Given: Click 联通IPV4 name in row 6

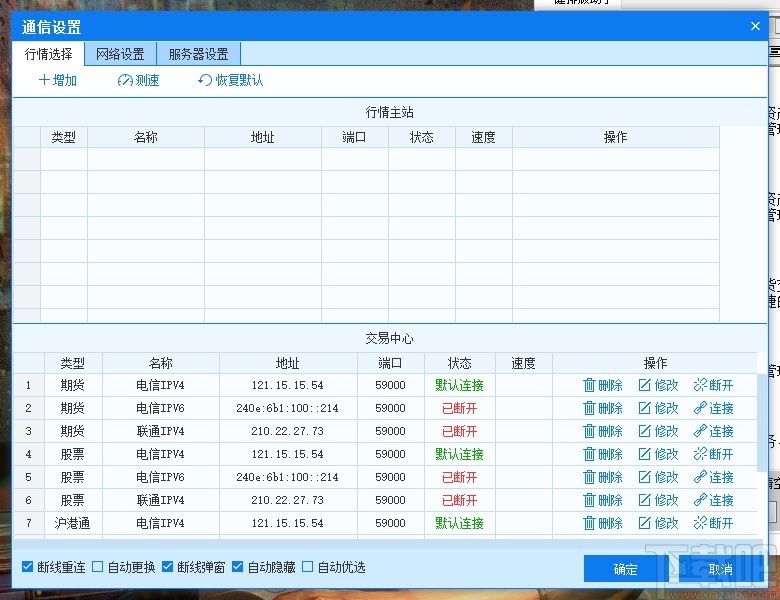Looking at the screenshot, I should [161, 500].
